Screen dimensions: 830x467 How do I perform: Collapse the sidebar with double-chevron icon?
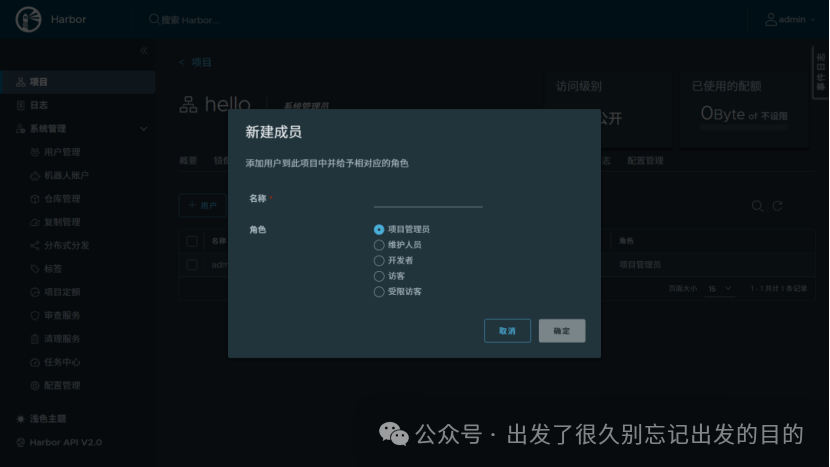pyautogui.click(x=143, y=51)
